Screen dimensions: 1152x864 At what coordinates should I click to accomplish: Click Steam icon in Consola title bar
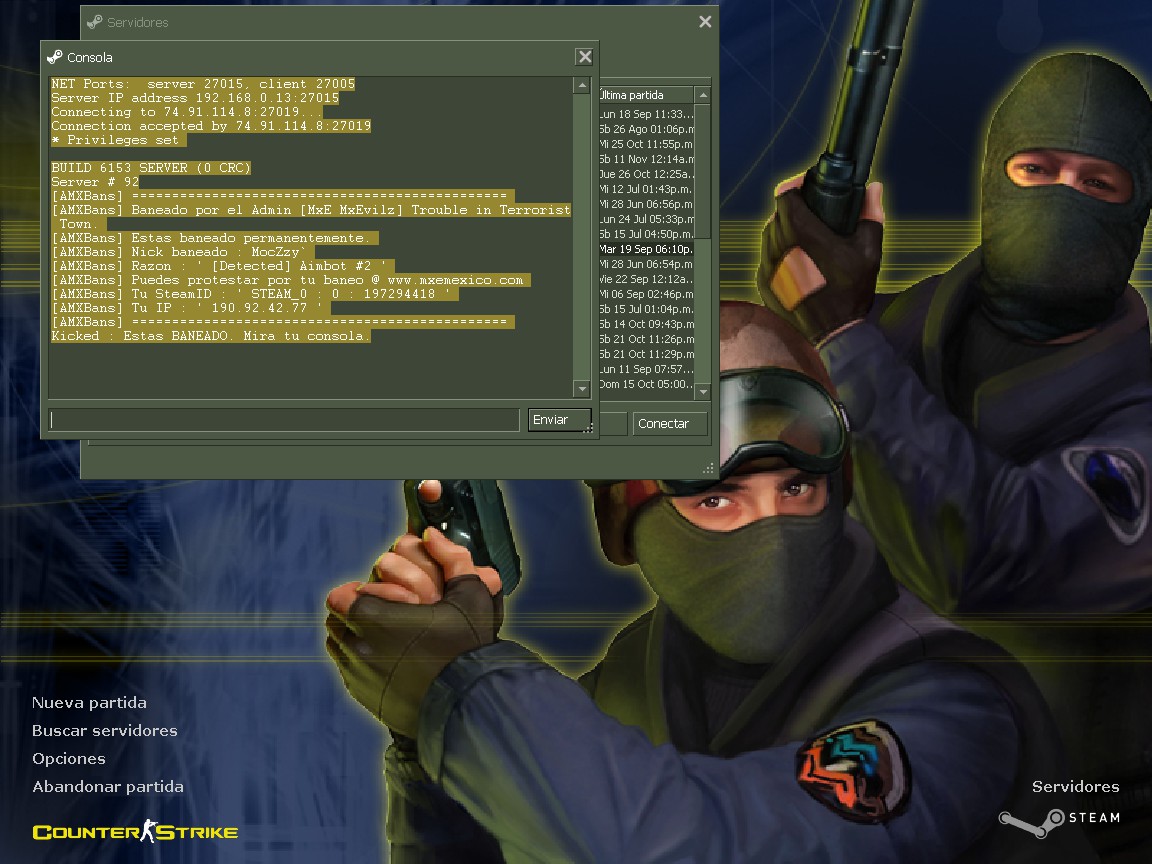pyautogui.click(x=54, y=57)
